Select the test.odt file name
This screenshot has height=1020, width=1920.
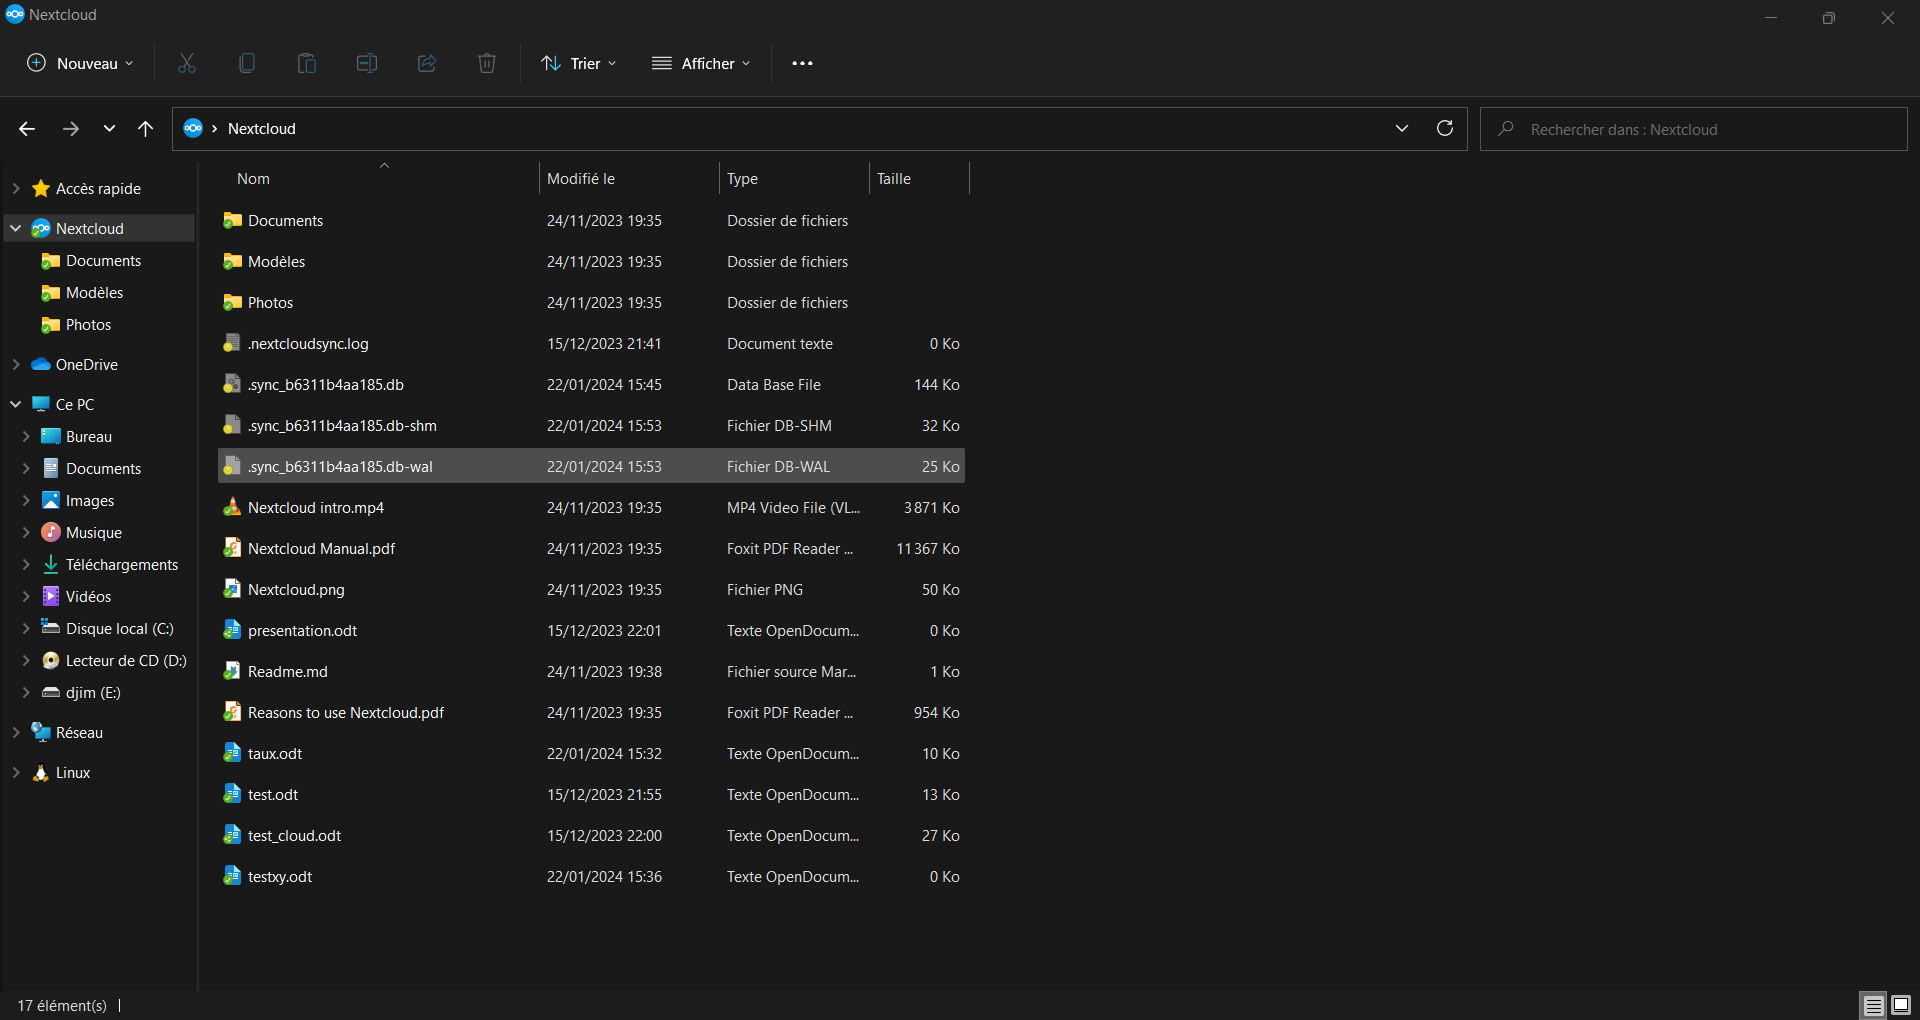273,794
